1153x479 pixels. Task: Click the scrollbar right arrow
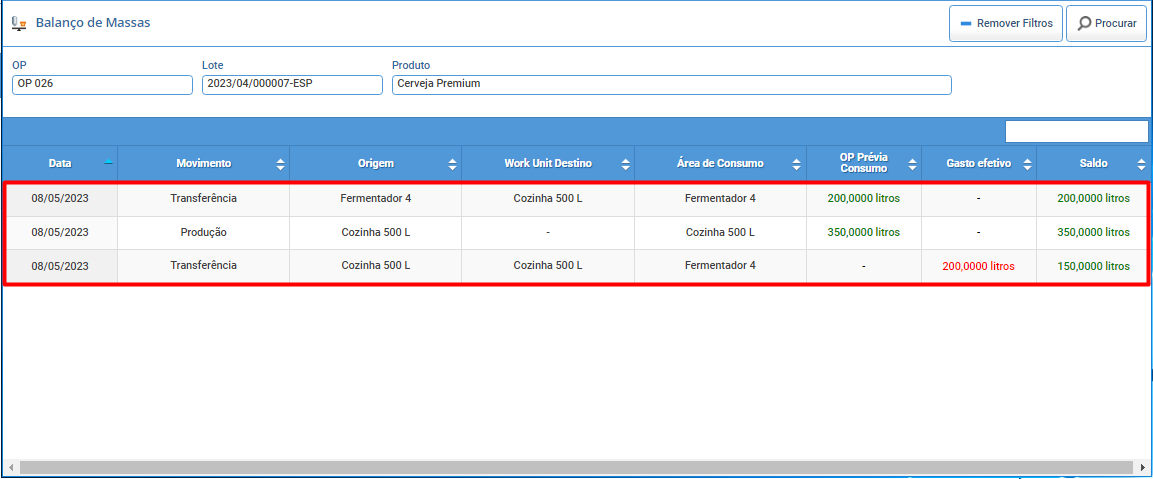pyautogui.click(x=1142, y=467)
